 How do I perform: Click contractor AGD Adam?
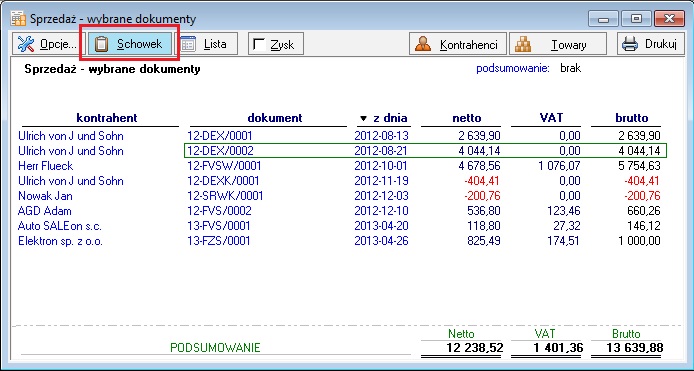tap(44, 211)
